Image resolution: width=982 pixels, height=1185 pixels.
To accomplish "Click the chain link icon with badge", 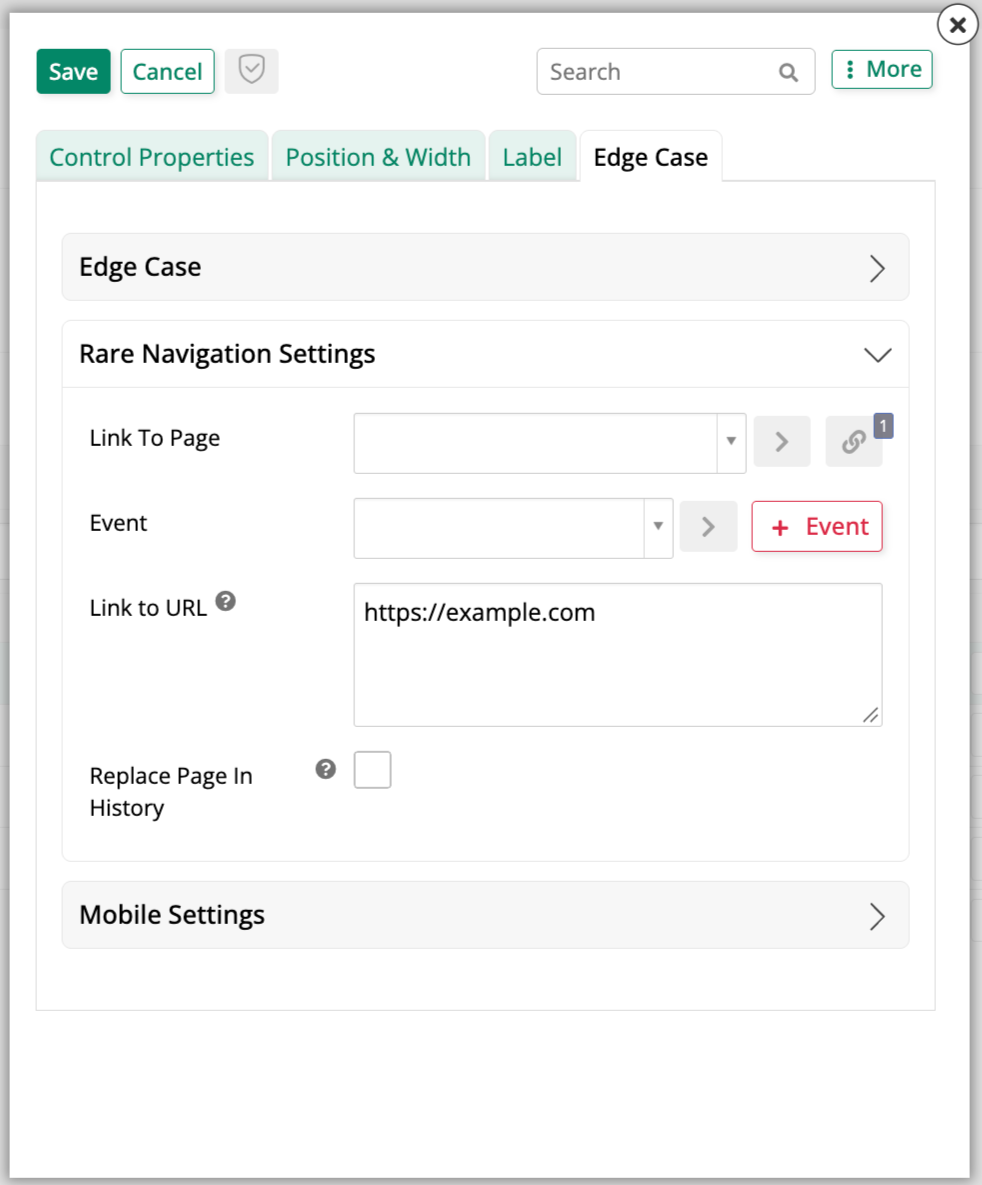I will [x=854, y=441].
